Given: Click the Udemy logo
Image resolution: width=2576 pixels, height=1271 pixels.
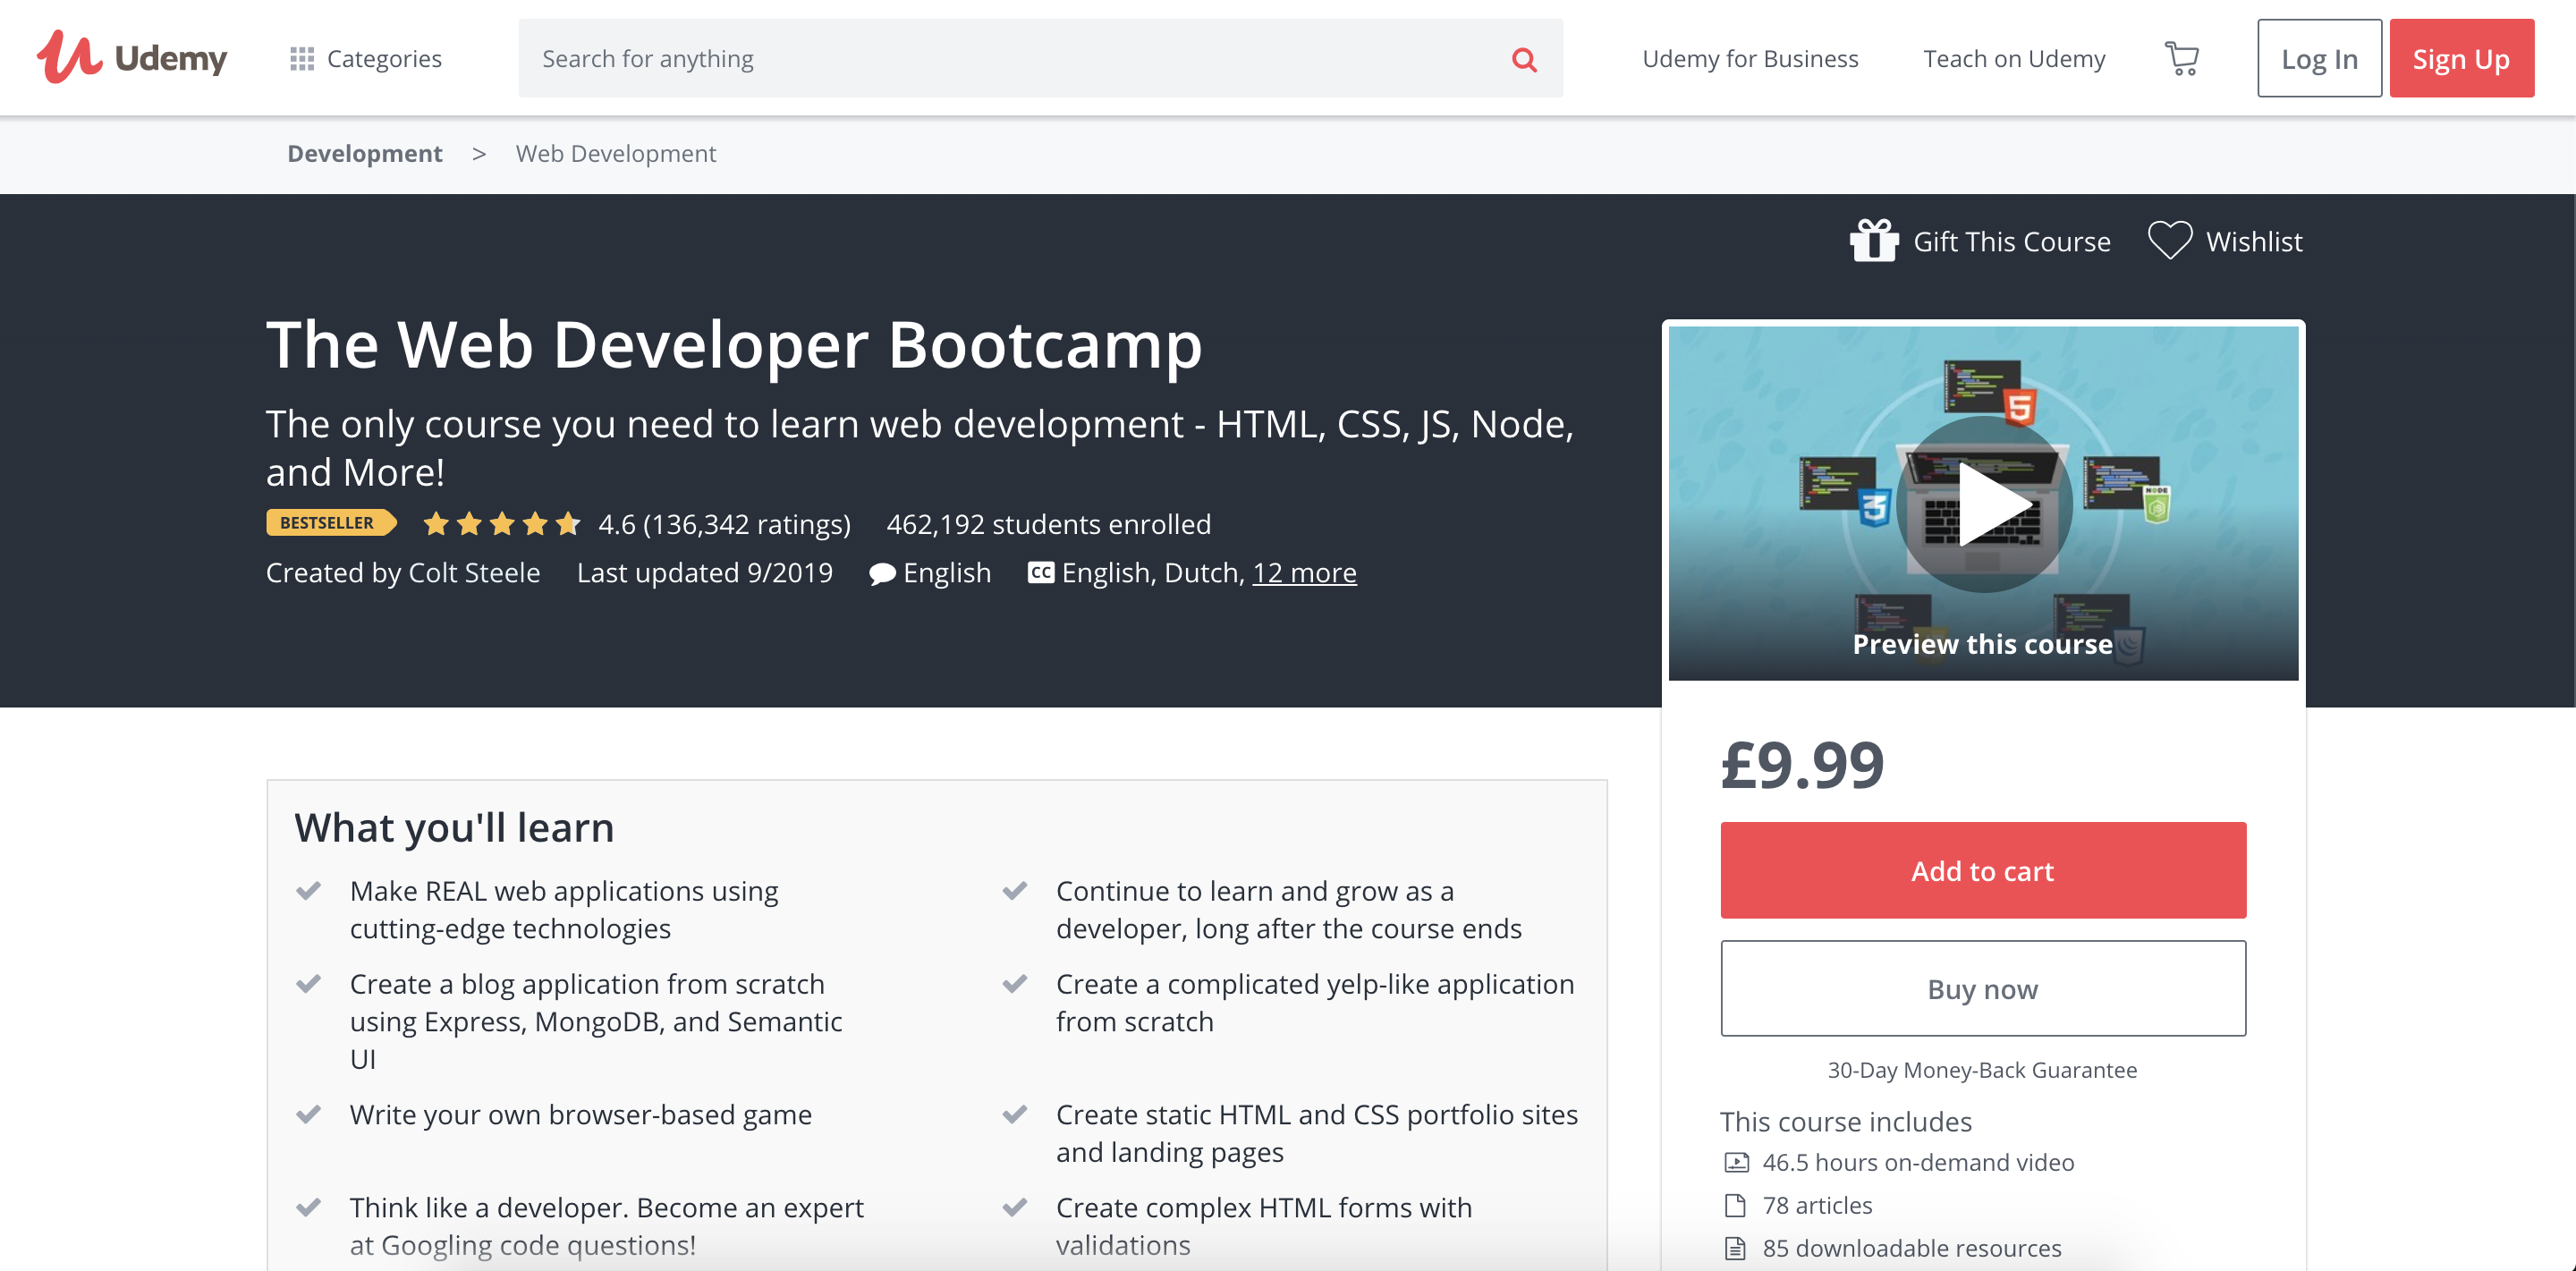Looking at the screenshot, I should point(131,58).
